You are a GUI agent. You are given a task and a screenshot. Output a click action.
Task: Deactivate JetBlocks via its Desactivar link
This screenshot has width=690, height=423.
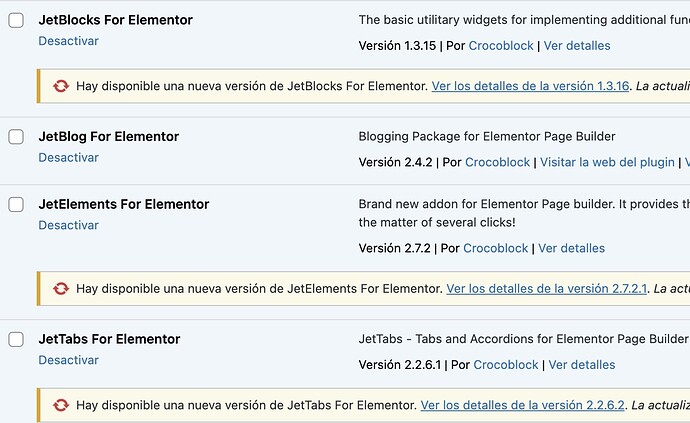tap(69, 41)
